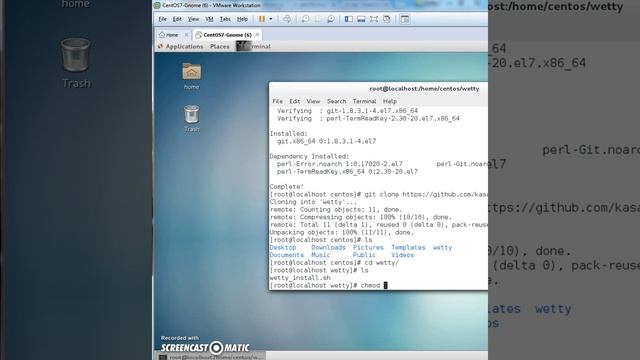
Task: Close the CentOS7-Gnome (6) tab
Action: (258, 35)
